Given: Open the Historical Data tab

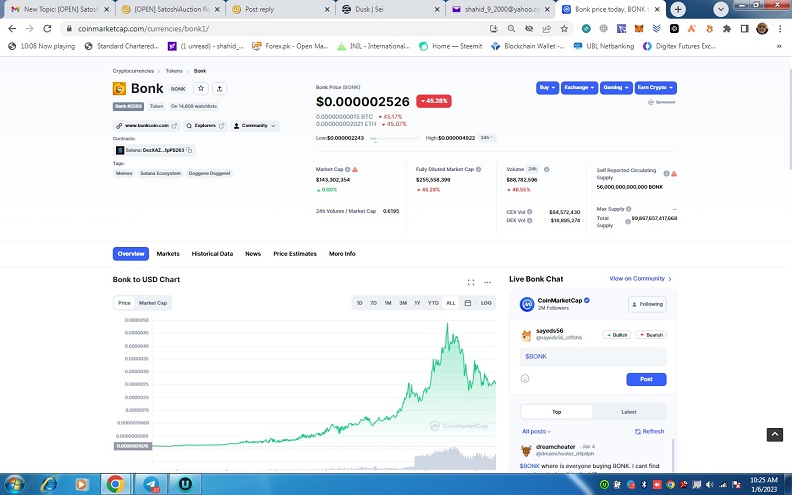Looking at the screenshot, I should point(212,254).
